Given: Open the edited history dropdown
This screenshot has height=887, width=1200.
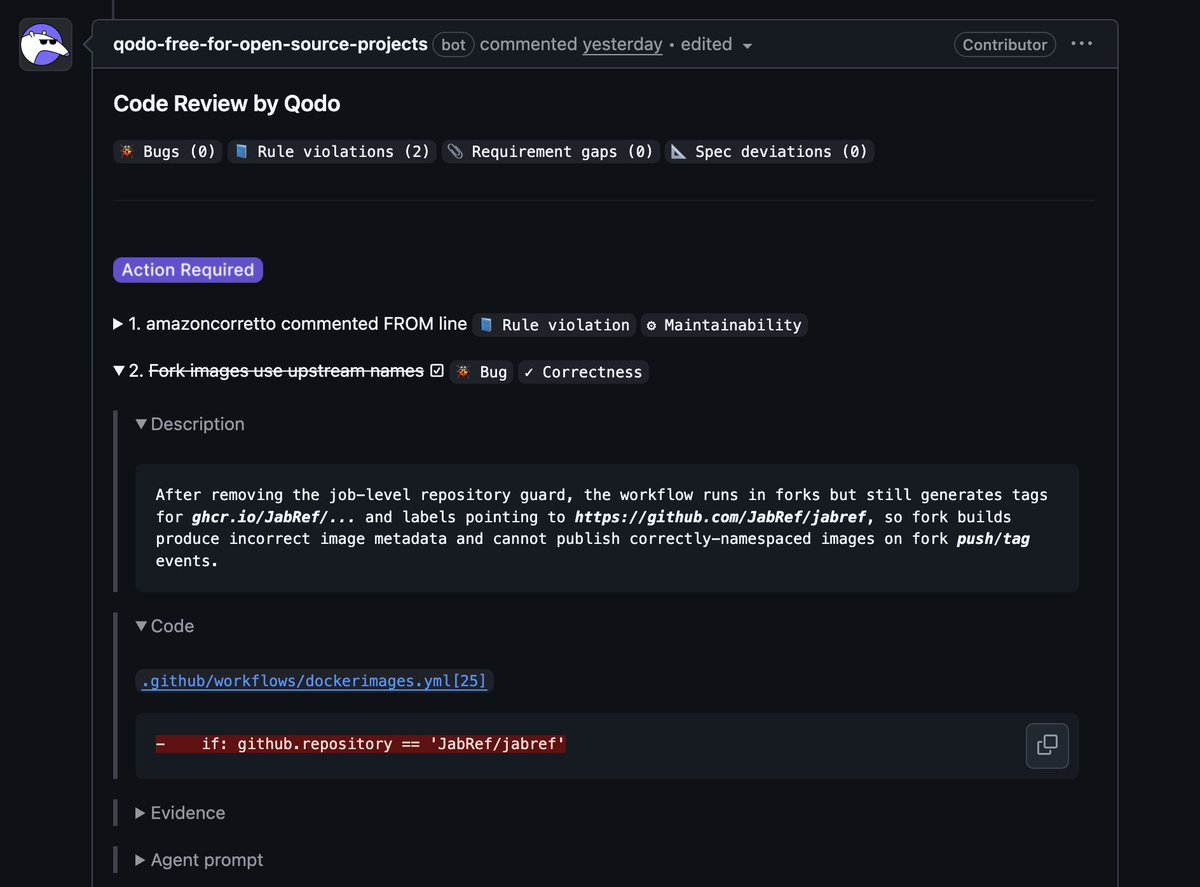Looking at the screenshot, I should (716, 44).
